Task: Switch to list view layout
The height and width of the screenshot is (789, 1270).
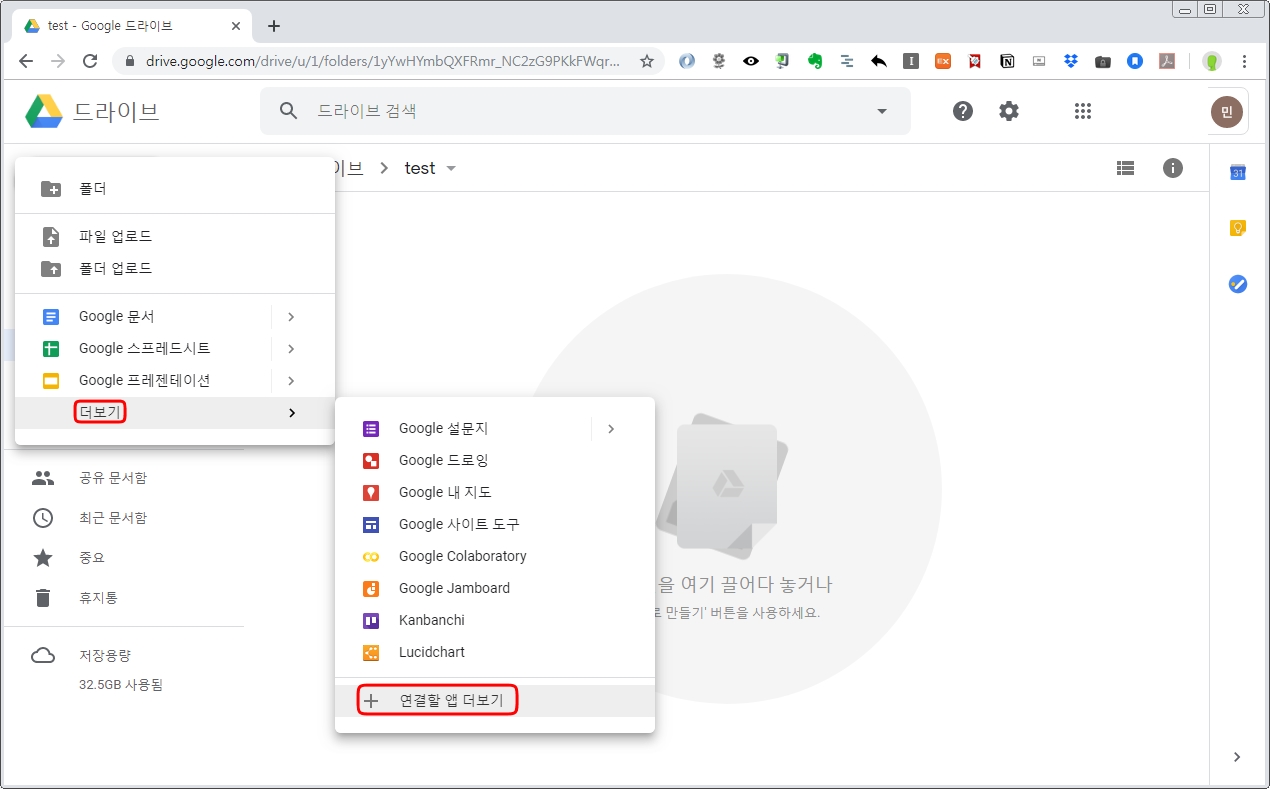Action: tap(1125, 168)
